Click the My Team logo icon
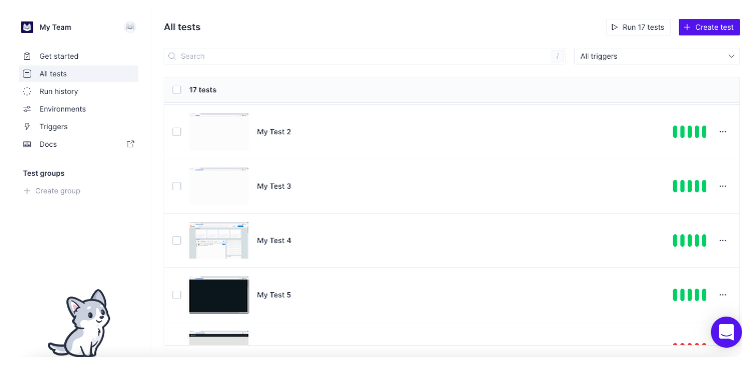 tap(27, 27)
